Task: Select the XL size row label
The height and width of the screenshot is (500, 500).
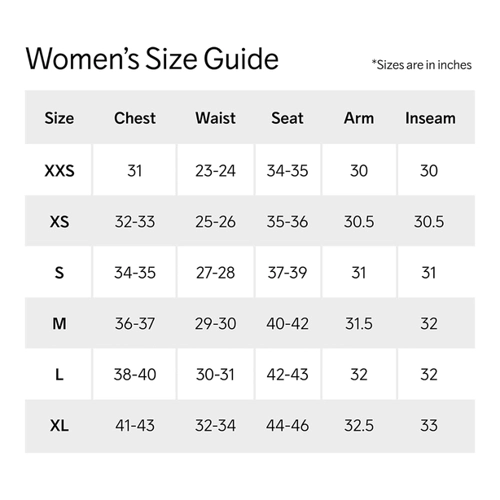Action: 59,426
